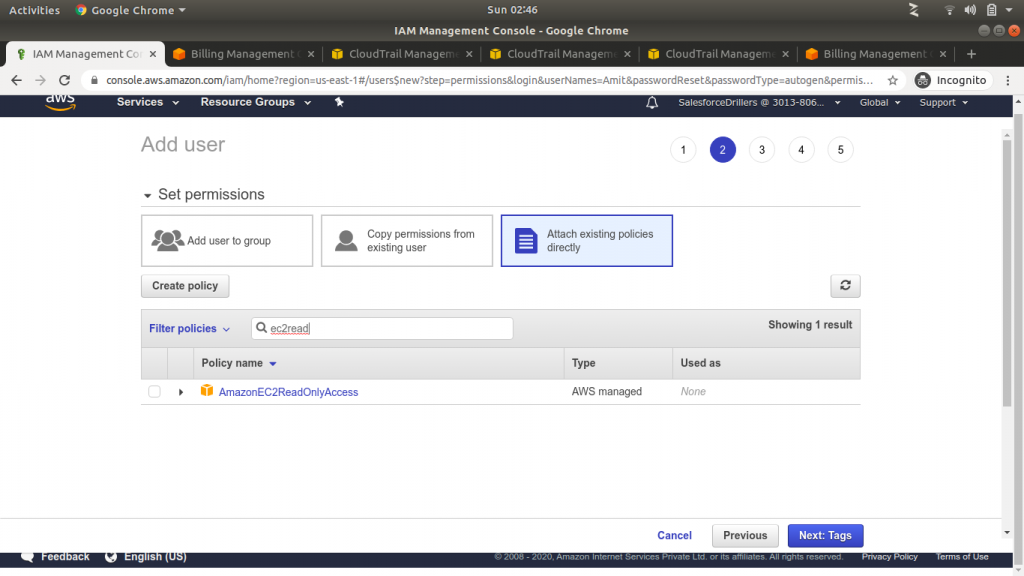Open the Wi-Fi indicator in top bar
The width and height of the screenshot is (1024, 576).
coord(949,10)
